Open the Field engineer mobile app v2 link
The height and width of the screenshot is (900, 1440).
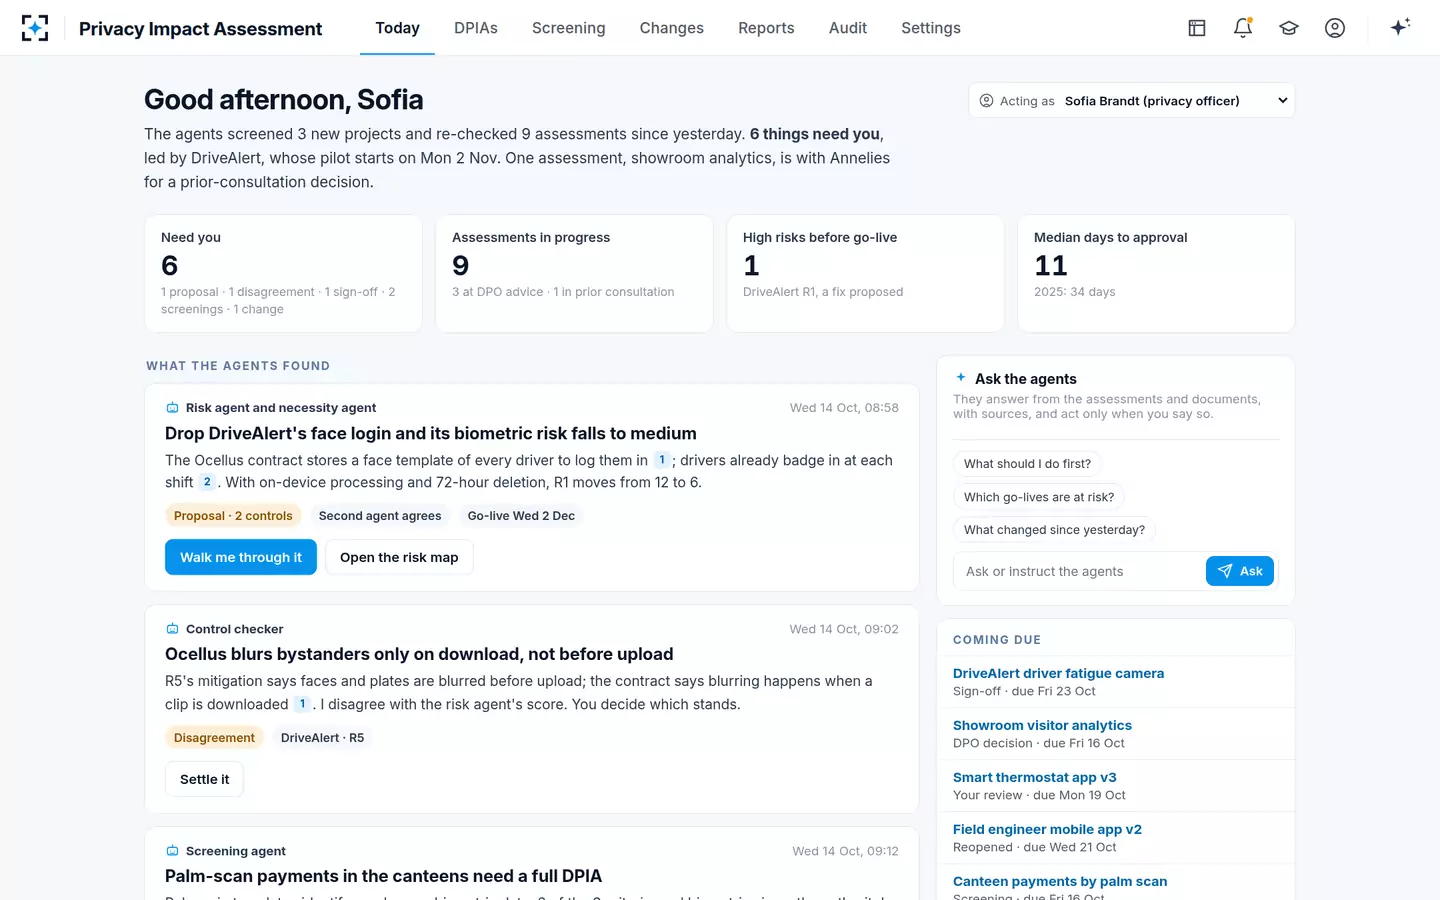coord(1047,830)
